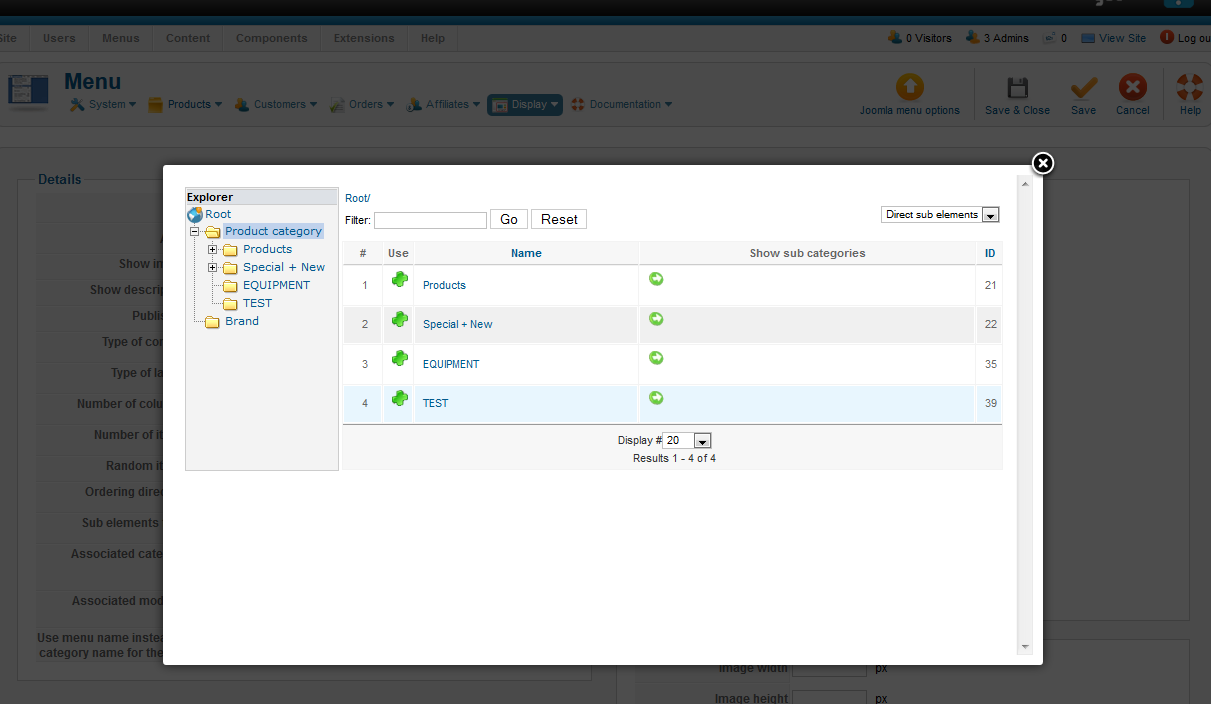Open the Menus top menu
The height and width of the screenshot is (704, 1211).
pyautogui.click(x=121, y=38)
